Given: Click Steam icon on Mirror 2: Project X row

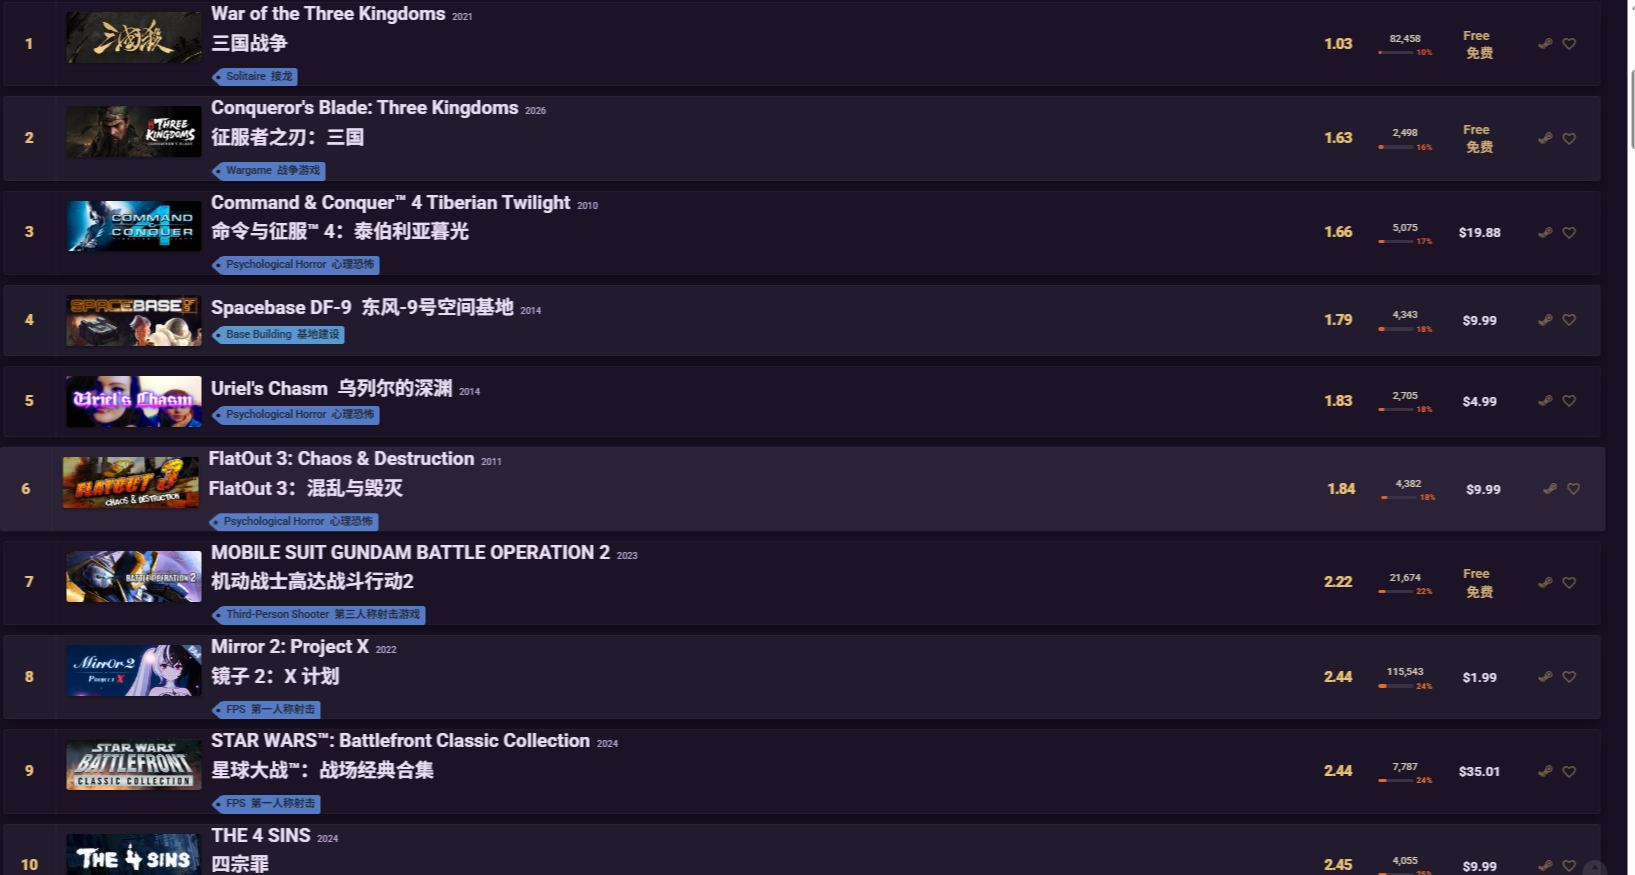Looking at the screenshot, I should [1545, 677].
